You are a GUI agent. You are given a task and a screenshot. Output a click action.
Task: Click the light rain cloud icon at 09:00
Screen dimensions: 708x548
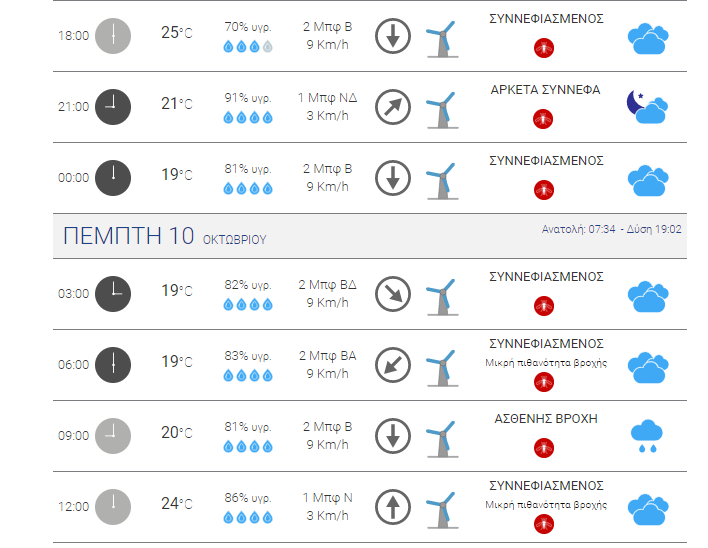pos(647,436)
